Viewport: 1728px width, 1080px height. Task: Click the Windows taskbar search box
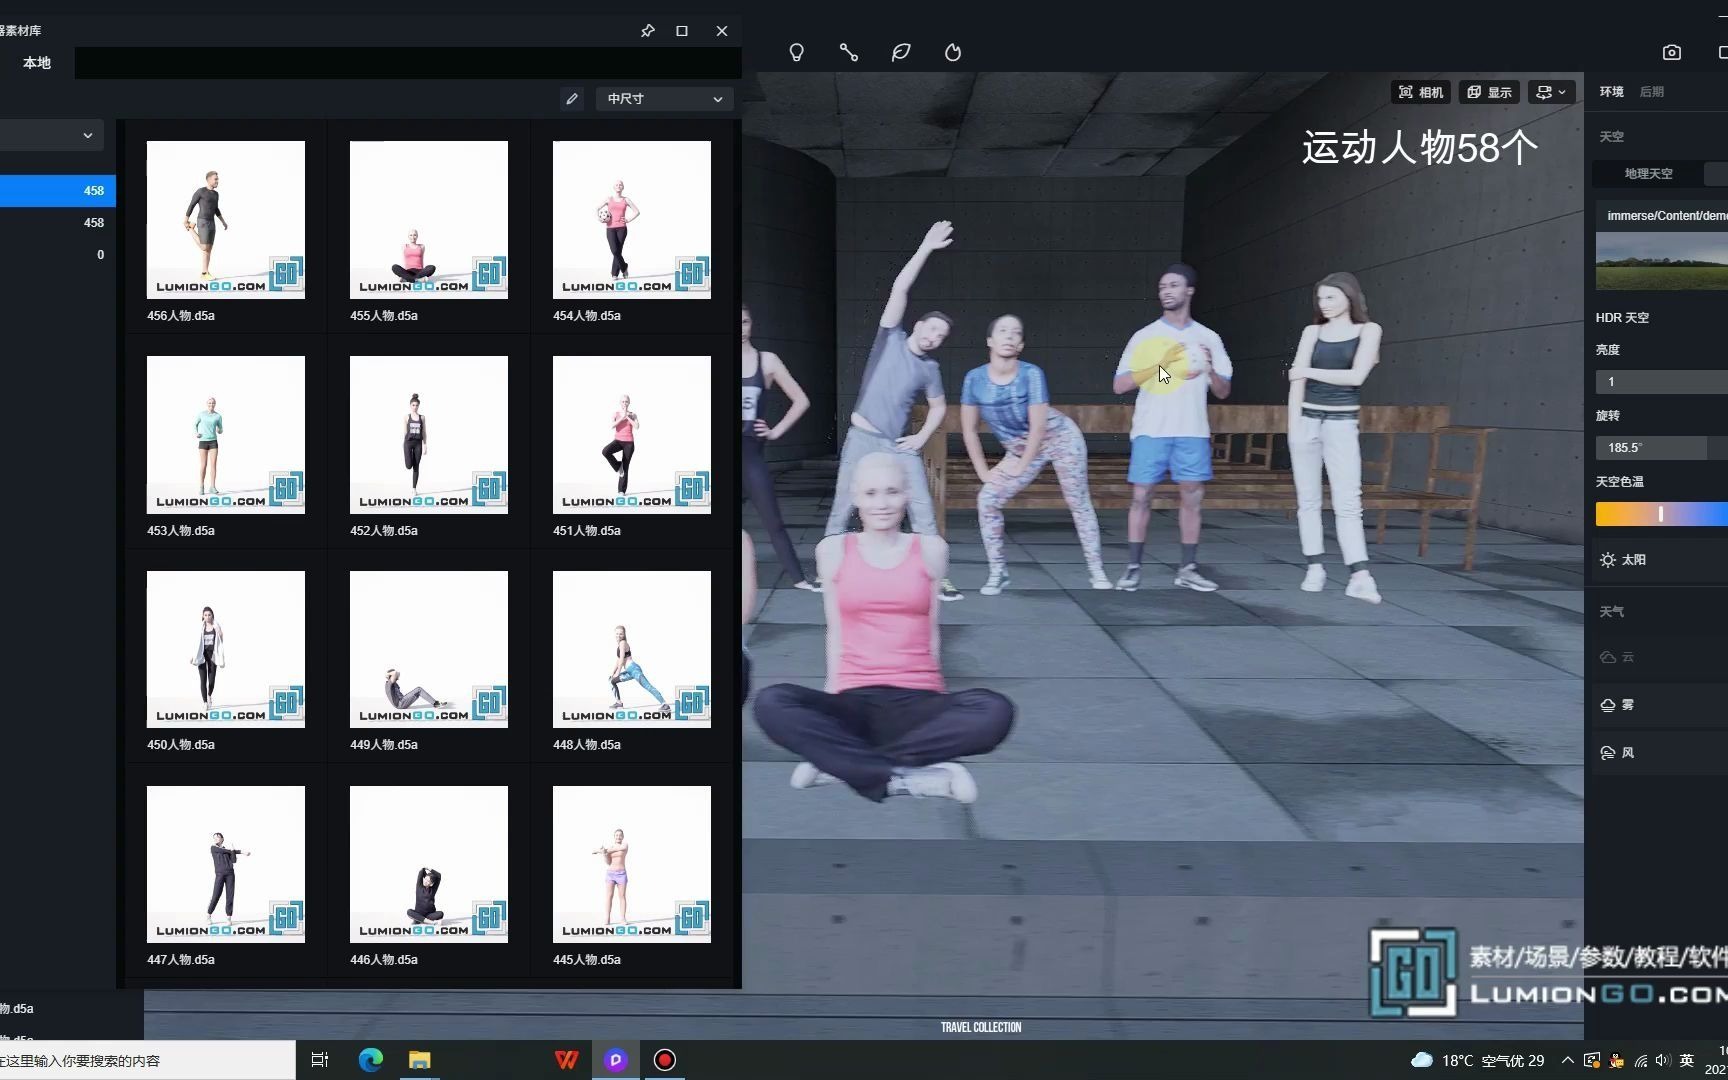point(147,1060)
